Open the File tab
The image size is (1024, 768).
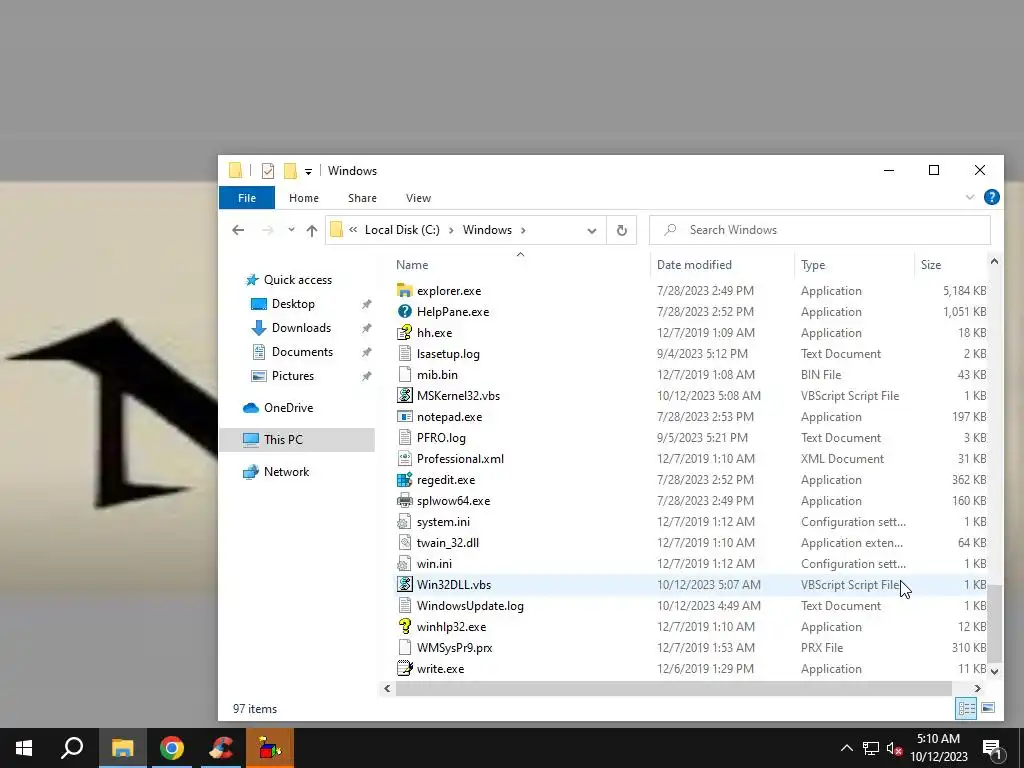(247, 198)
